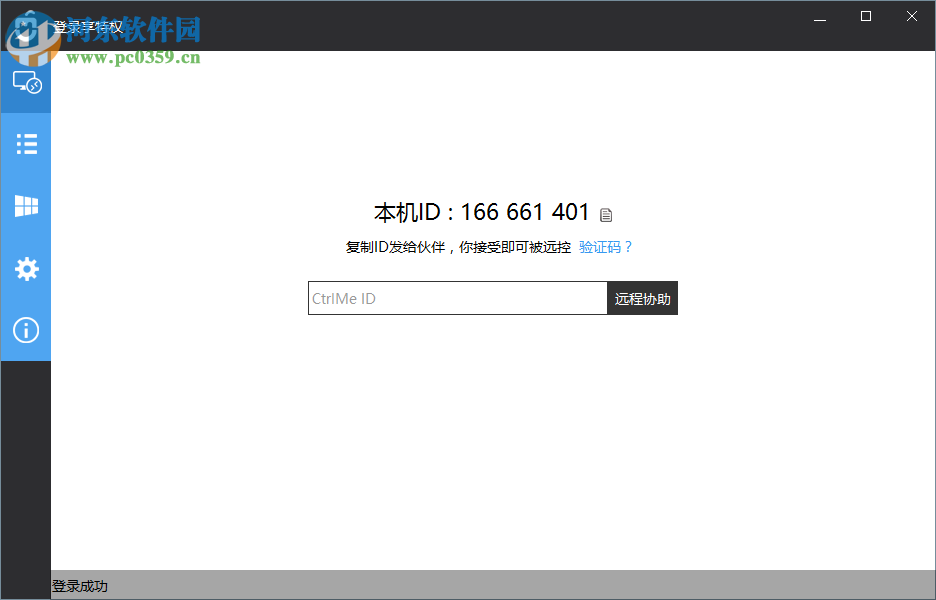
Task: Minimize the CtrlMe window
Action: [x=818, y=17]
